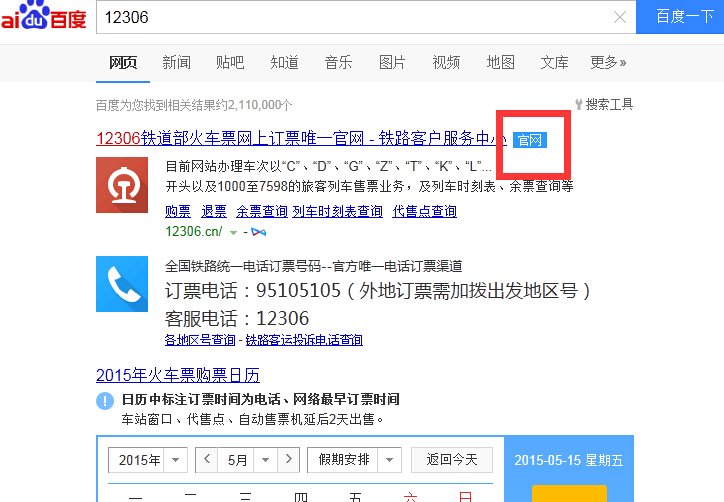Click the 订票电话：95105105 text
The image size is (724, 502).
377,290
